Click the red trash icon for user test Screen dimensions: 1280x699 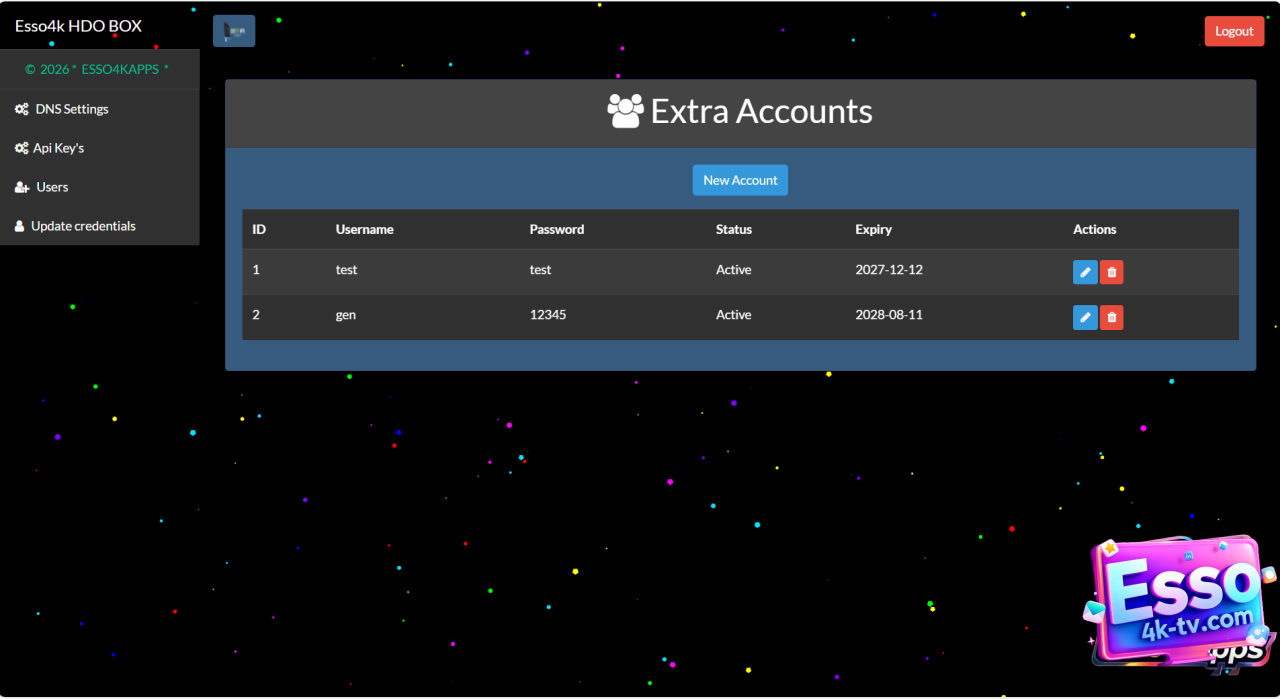1111,272
